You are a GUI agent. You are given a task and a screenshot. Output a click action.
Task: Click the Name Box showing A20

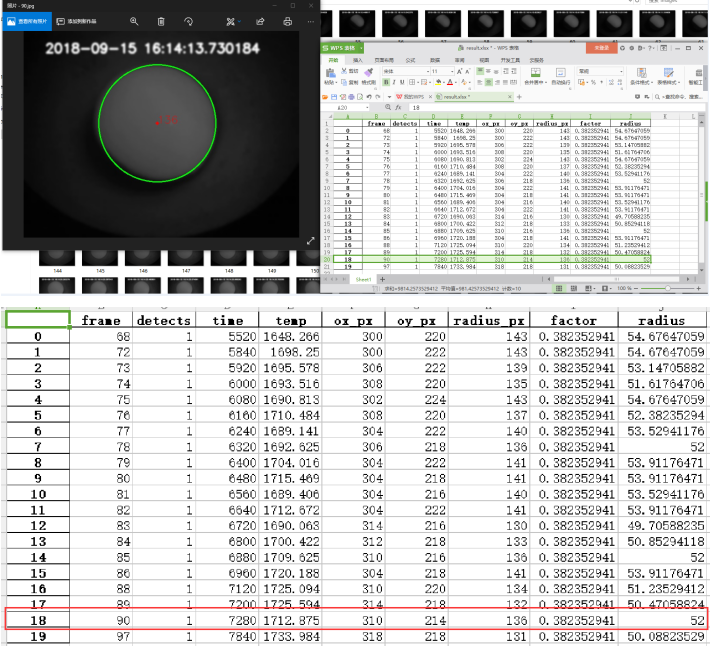pyautogui.click(x=347, y=107)
